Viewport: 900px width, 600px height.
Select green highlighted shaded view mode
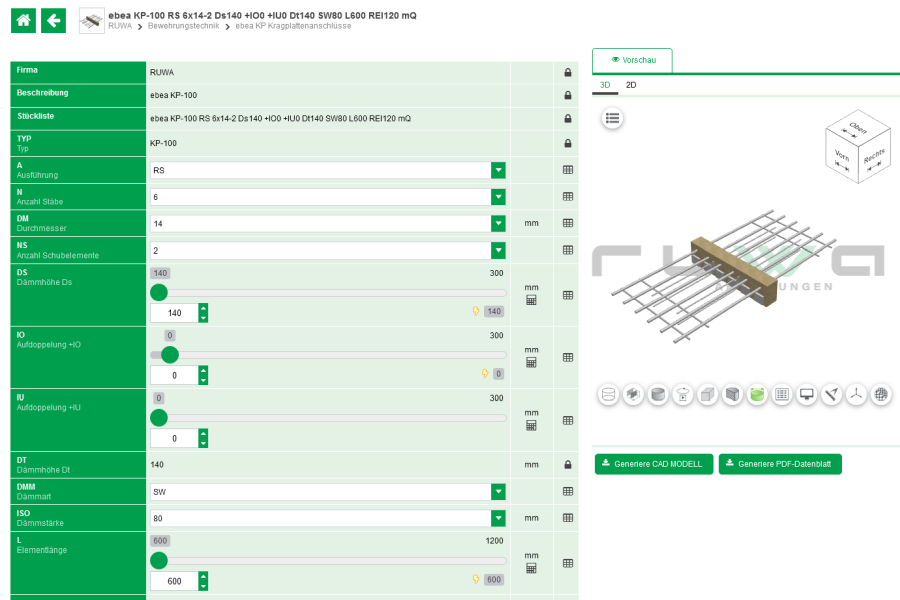(757, 395)
